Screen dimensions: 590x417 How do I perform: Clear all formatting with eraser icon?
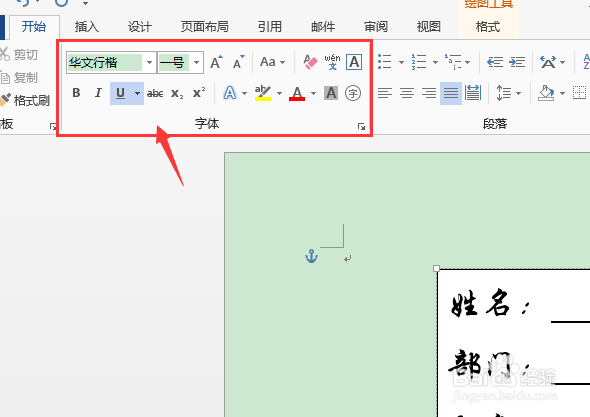(310, 62)
